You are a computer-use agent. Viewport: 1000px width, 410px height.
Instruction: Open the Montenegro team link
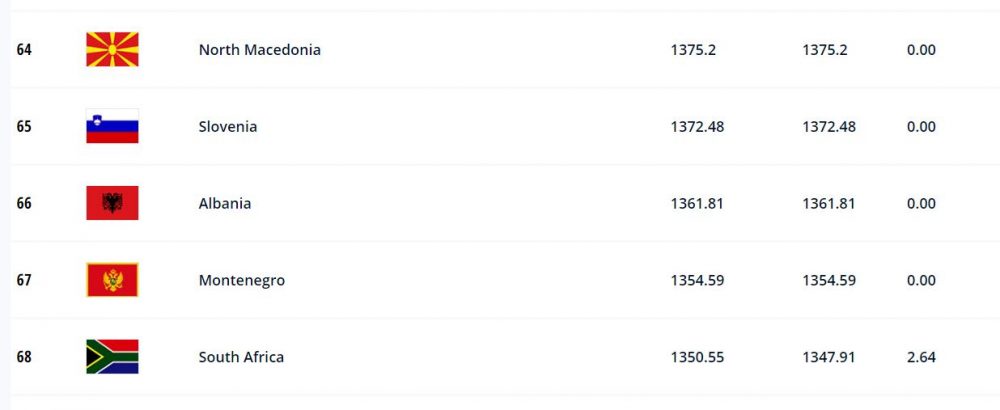click(x=242, y=281)
